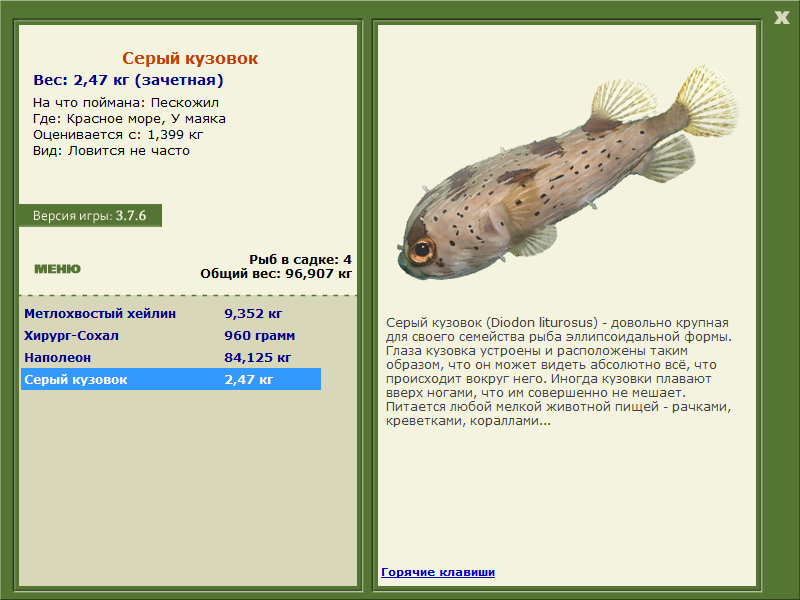Viewport: 800px width, 600px height.
Task: Open the Горячие клавиши link
Action: click(x=438, y=572)
